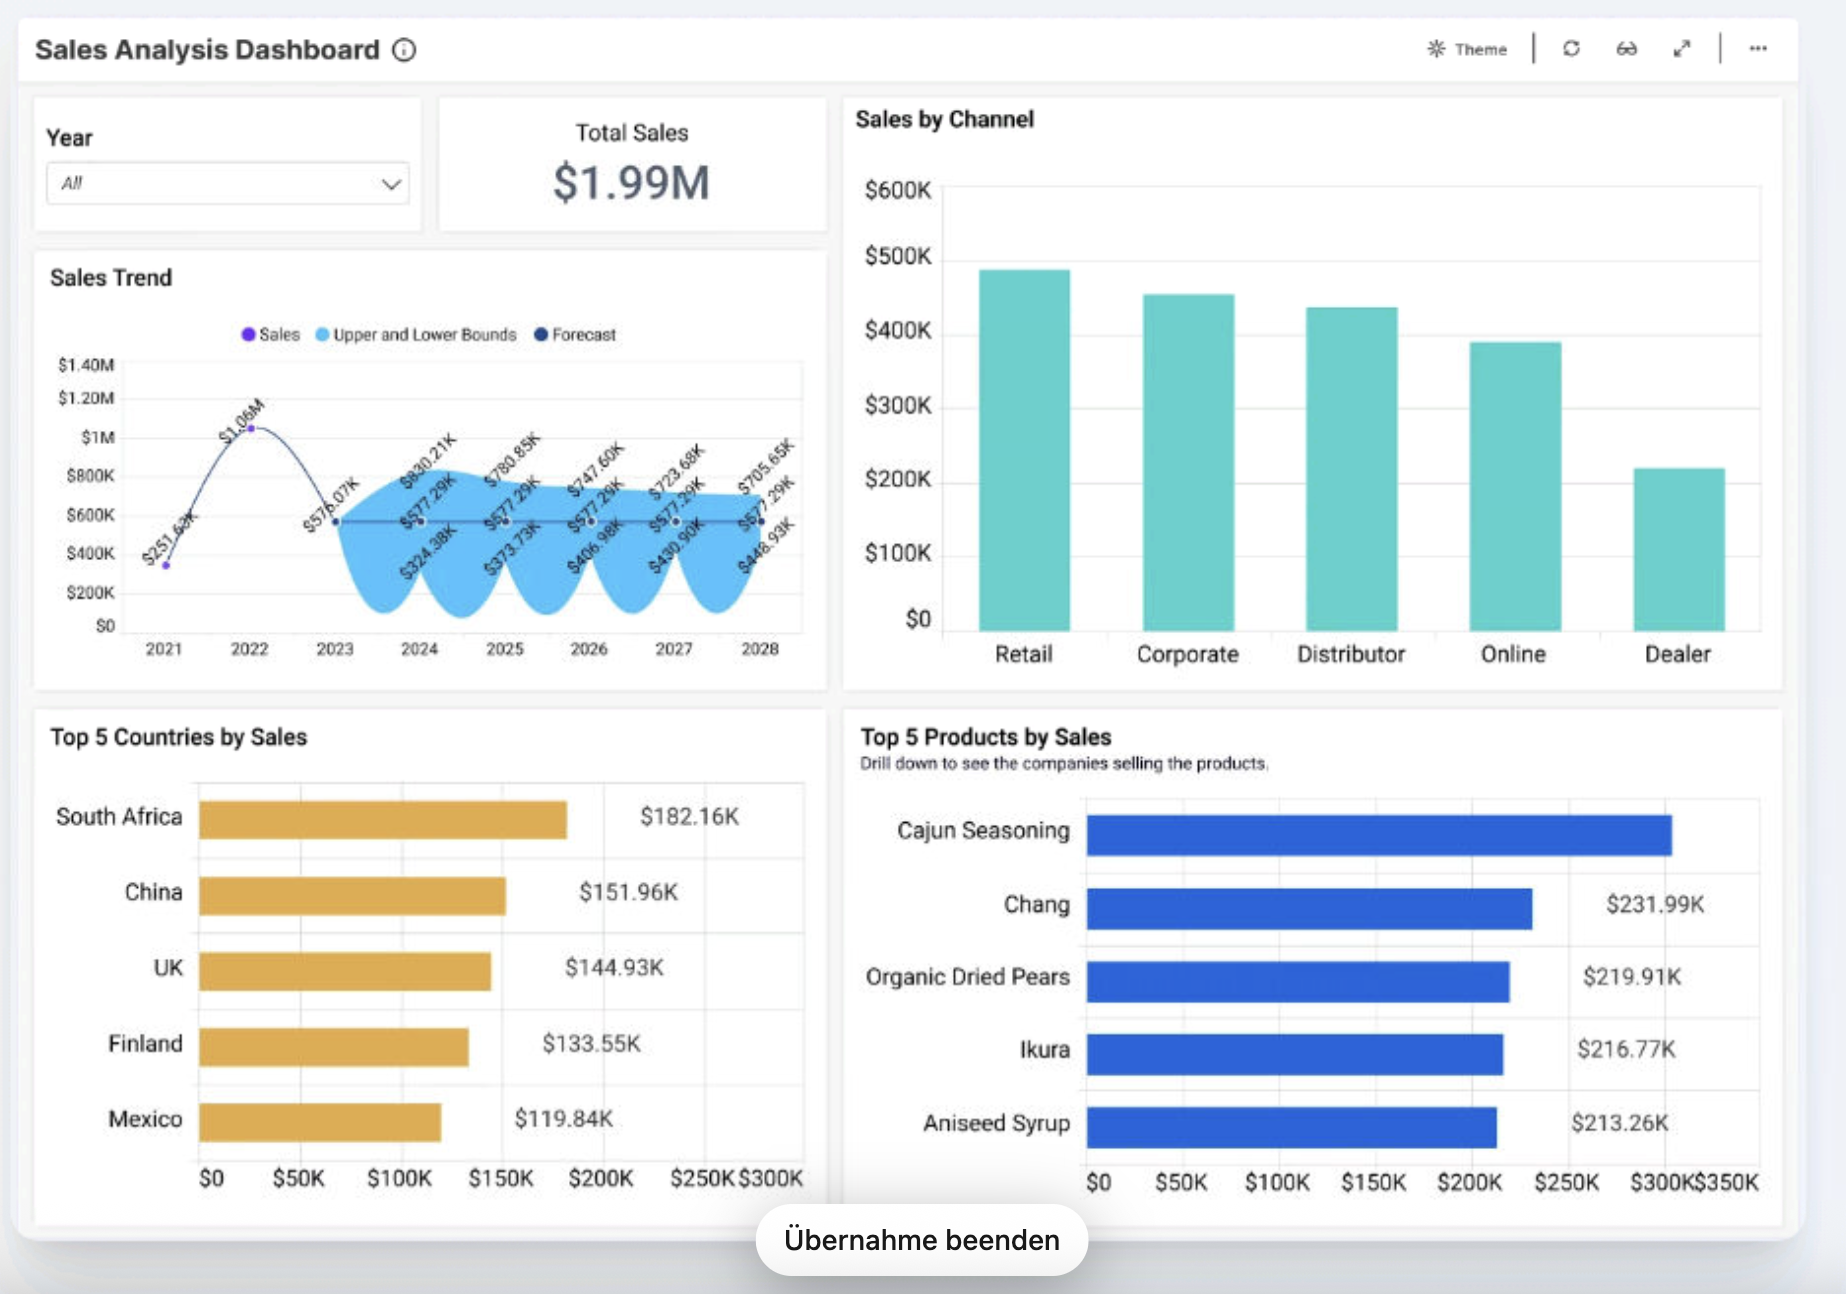This screenshot has height=1294, width=1846.
Task: Click the $1.06M data point for 2022
Action: click(252, 428)
